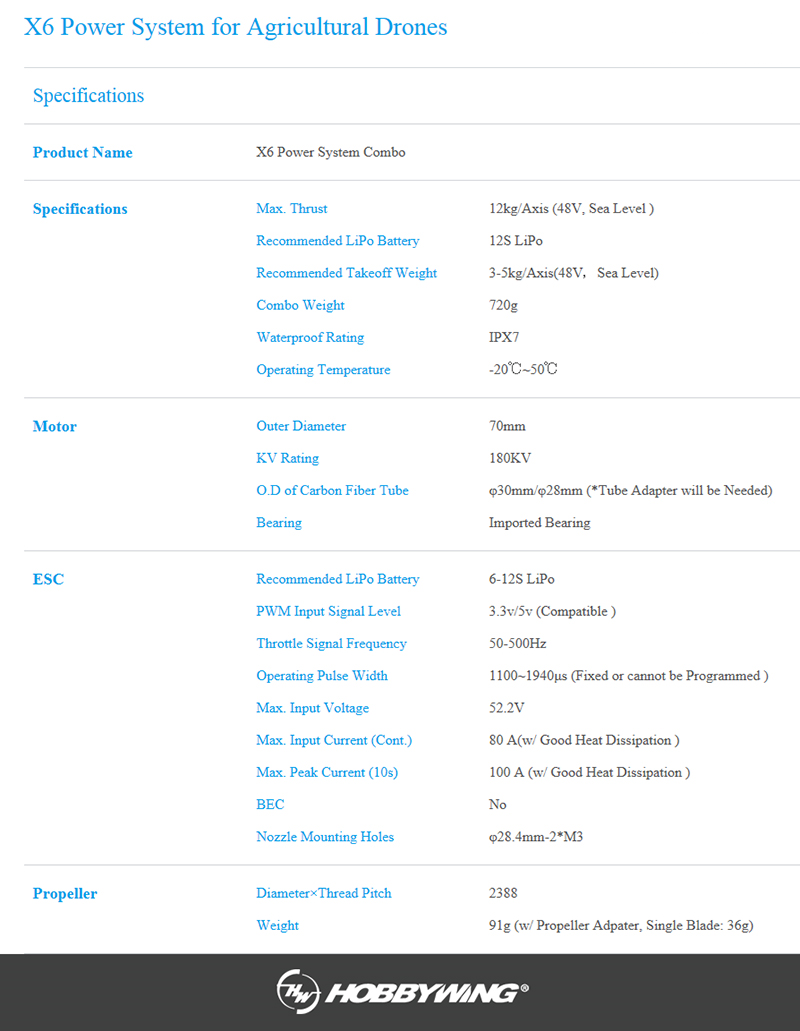The width and height of the screenshot is (800, 1031).
Task: Click the ESC section heading
Action: pos(49,579)
